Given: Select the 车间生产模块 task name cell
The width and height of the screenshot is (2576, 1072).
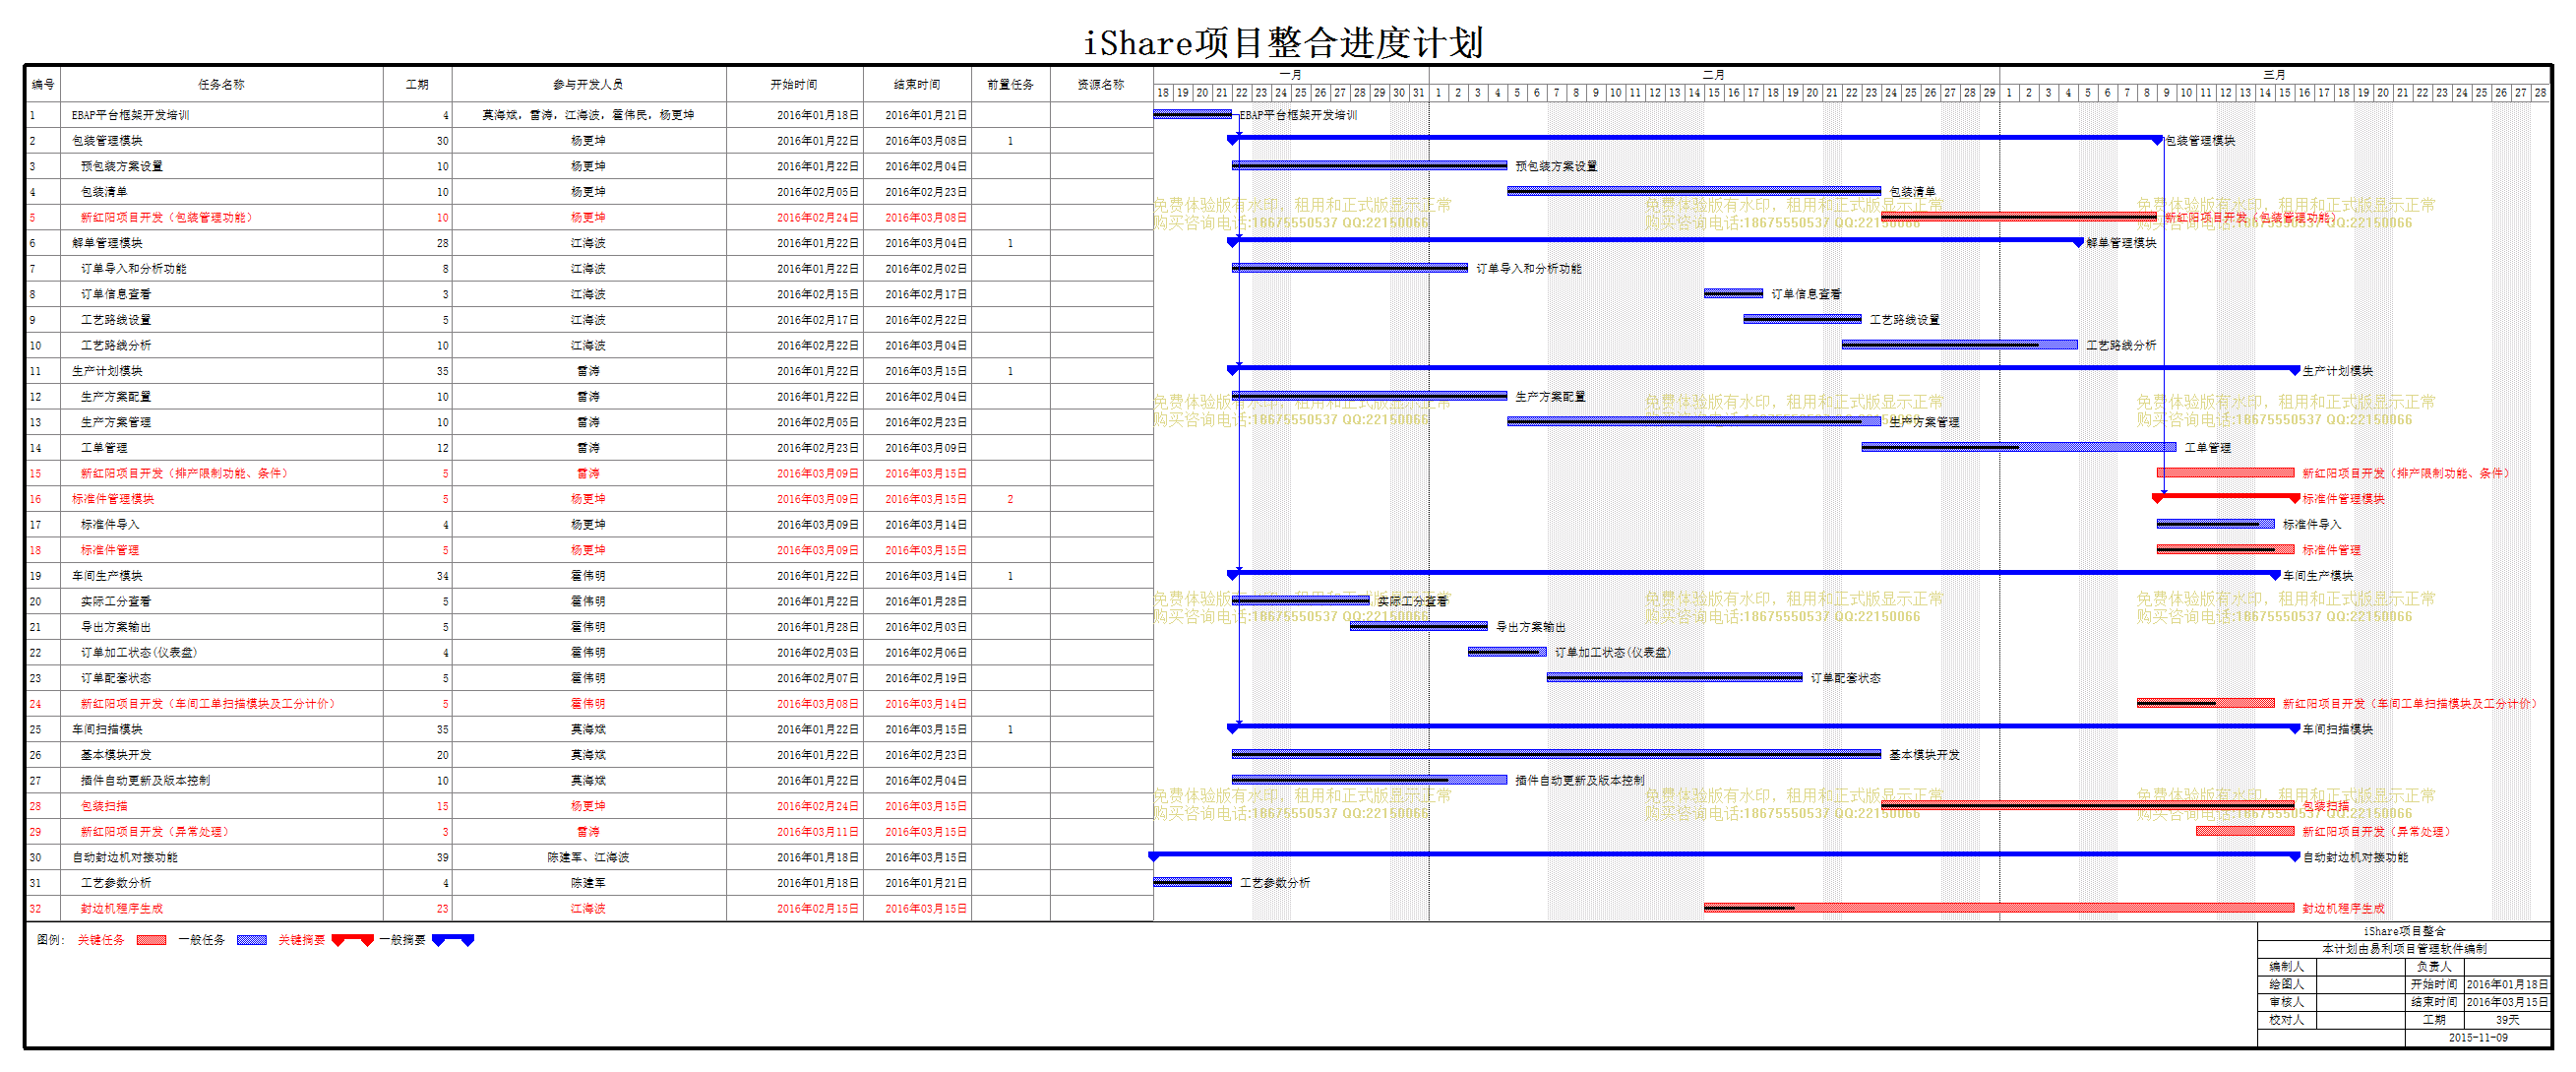Looking at the screenshot, I should pos(221,576).
